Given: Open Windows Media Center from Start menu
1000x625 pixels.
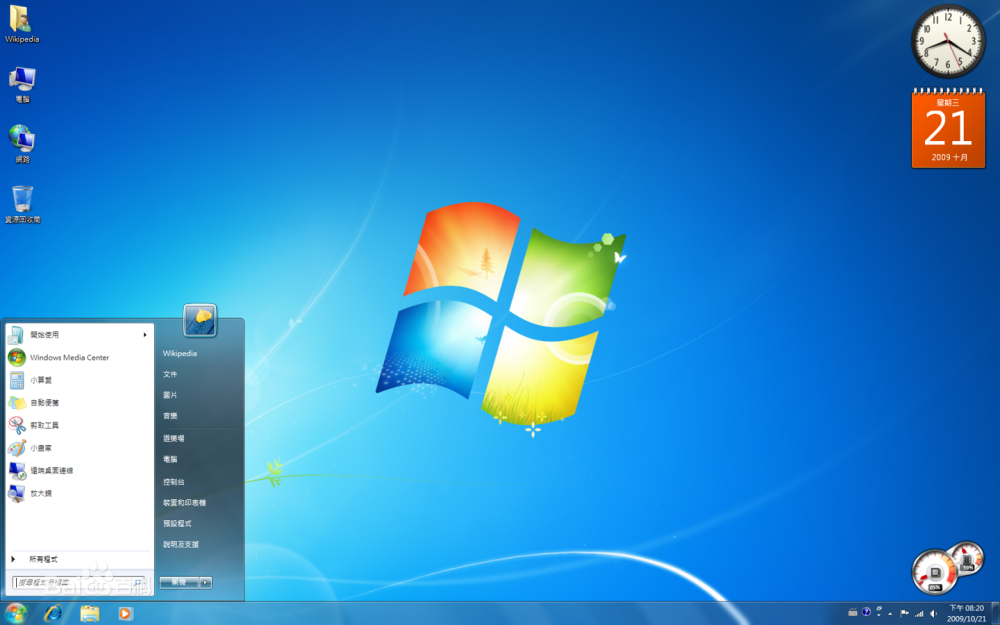Looking at the screenshot, I should (x=68, y=357).
